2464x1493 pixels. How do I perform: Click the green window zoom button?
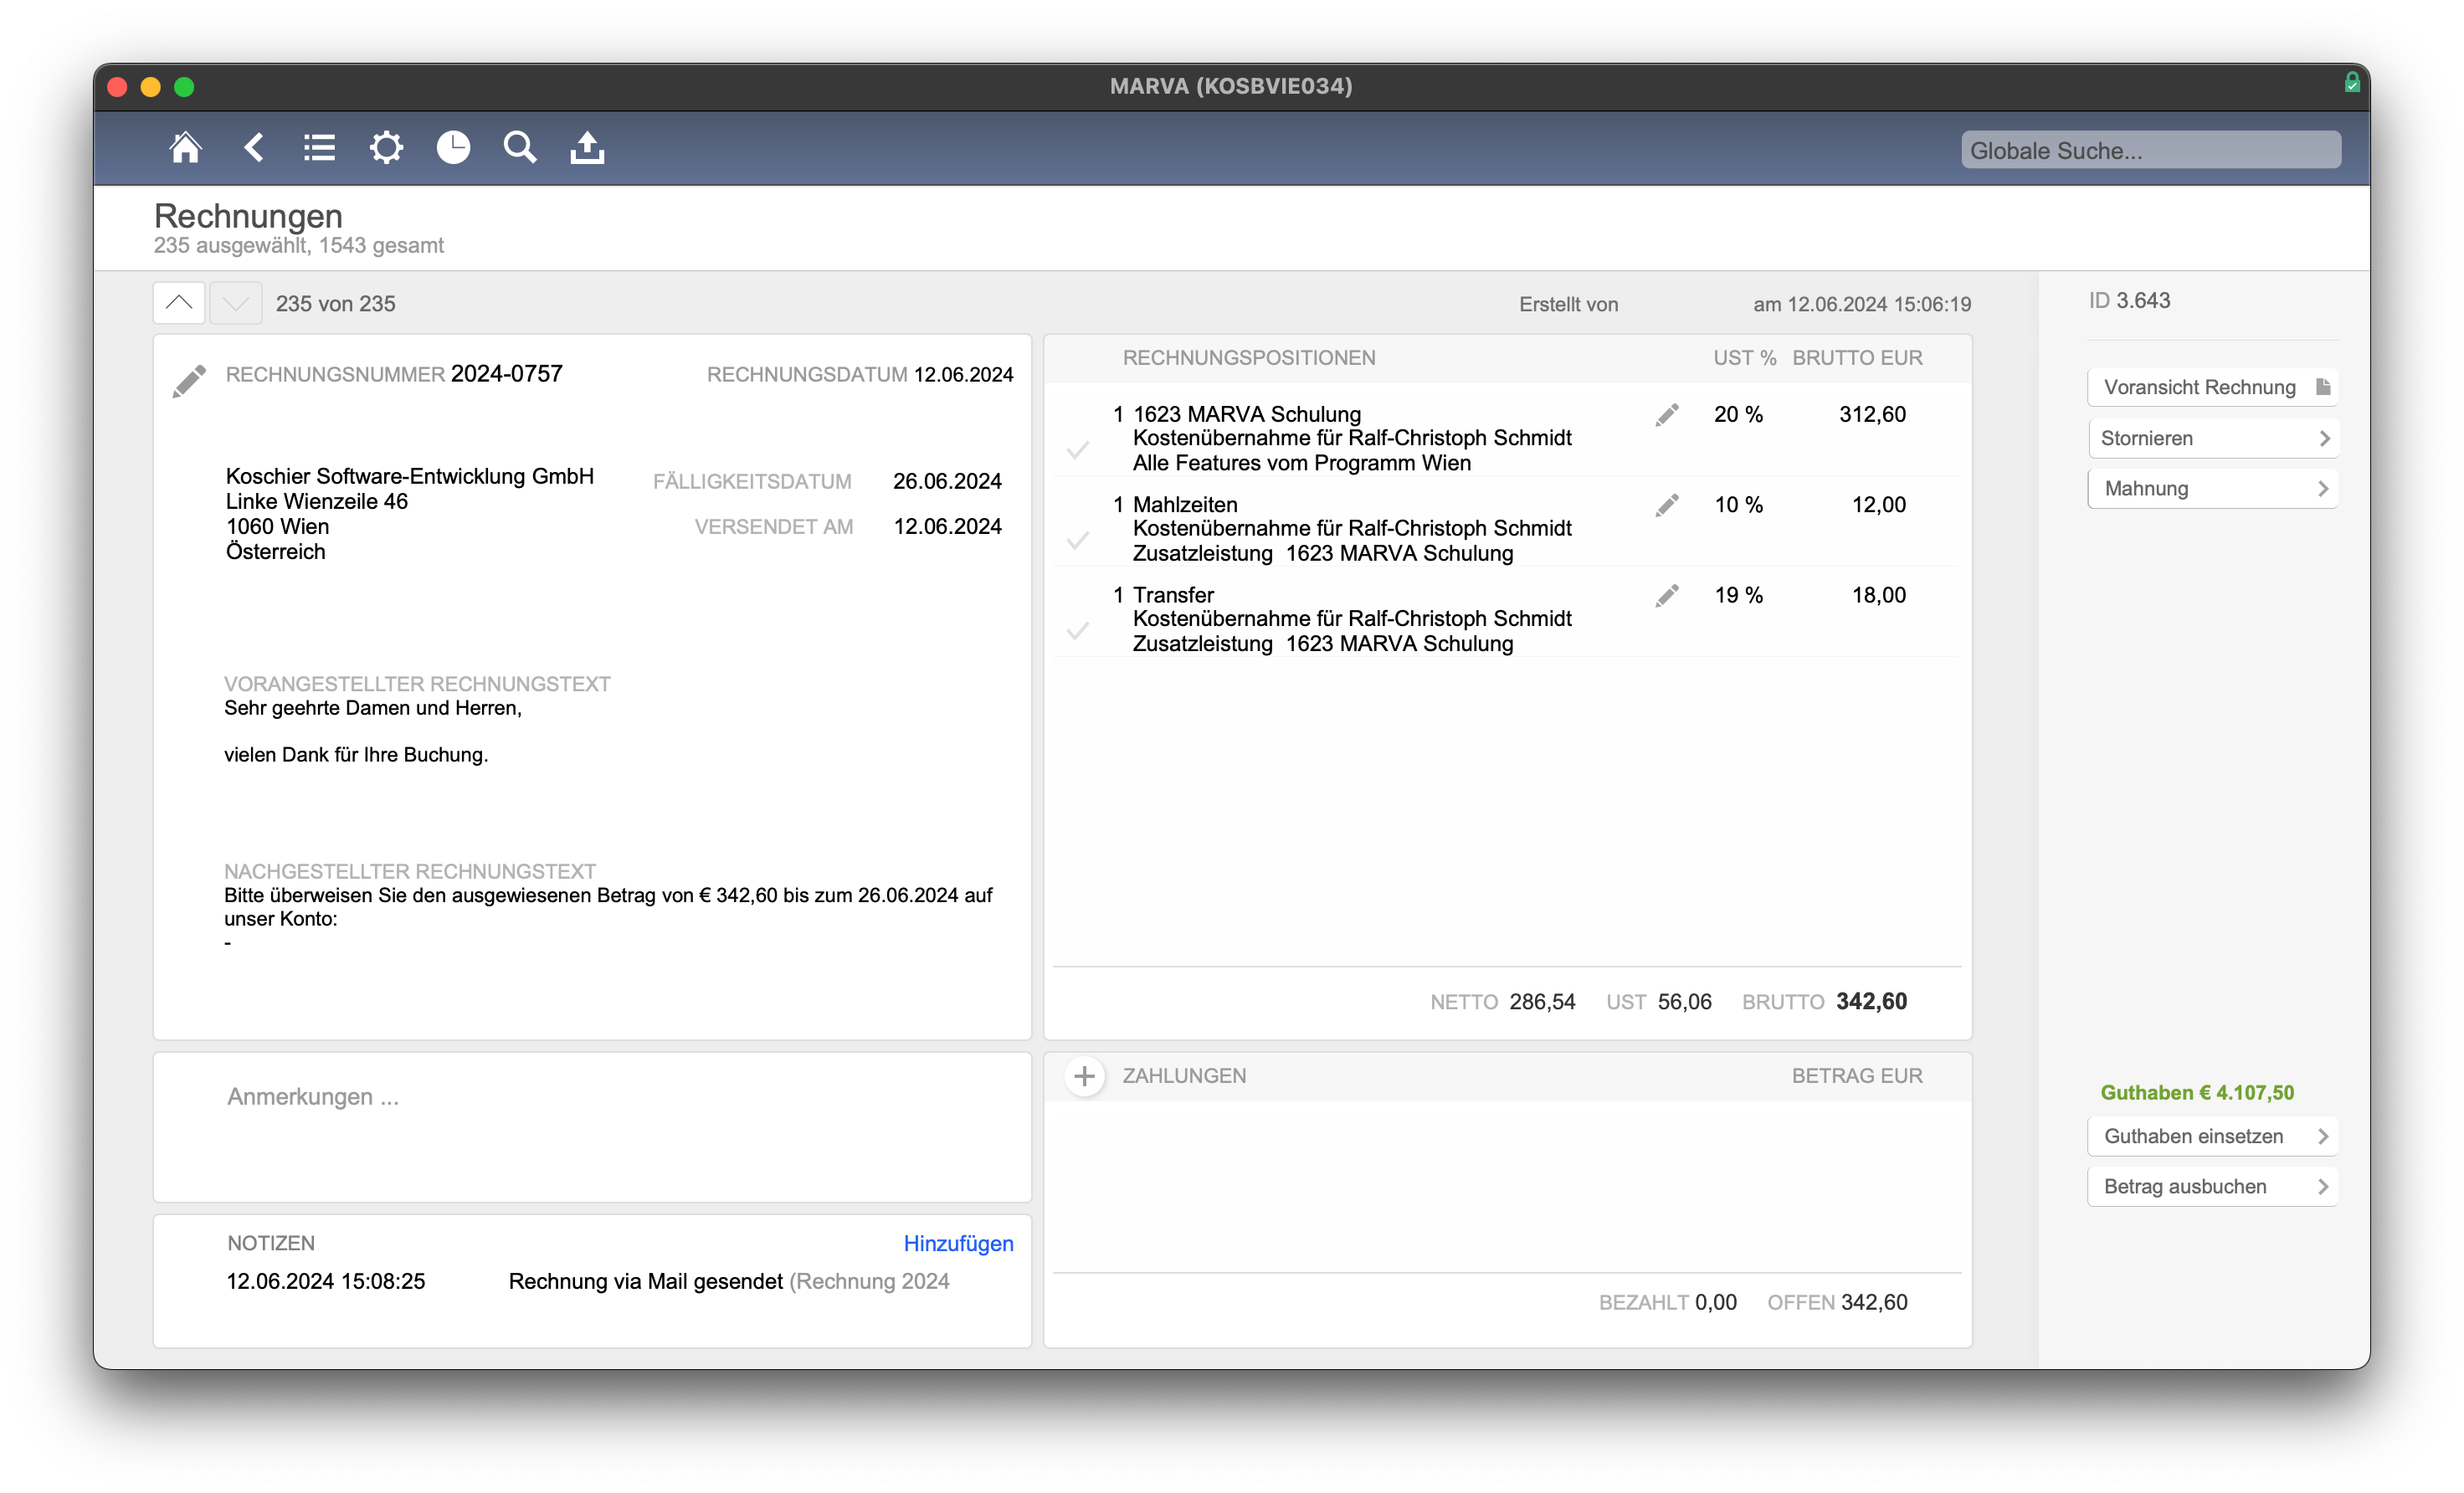tap(184, 87)
